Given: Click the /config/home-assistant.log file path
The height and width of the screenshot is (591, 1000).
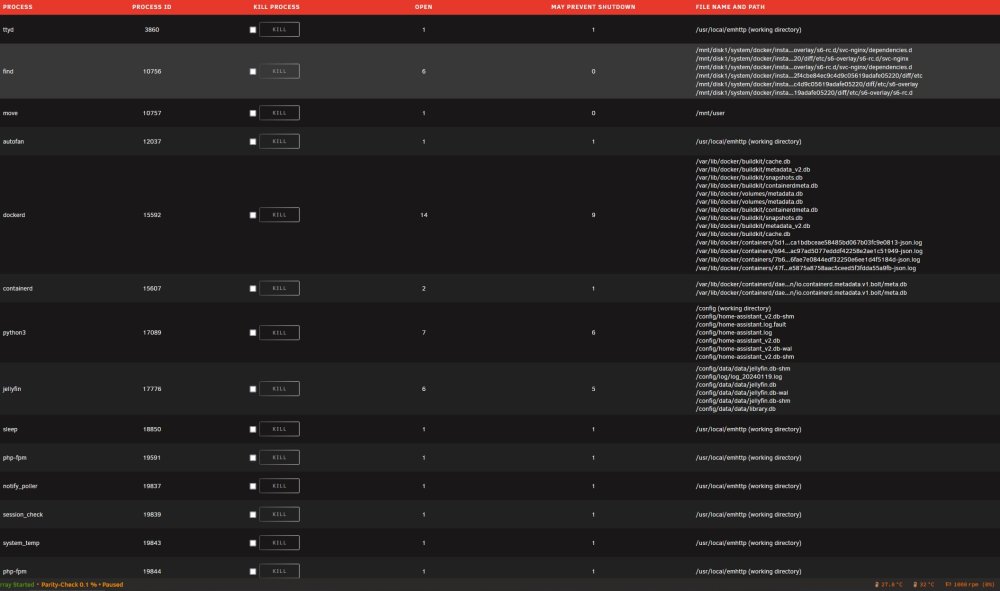Looking at the screenshot, I should pos(733,332).
